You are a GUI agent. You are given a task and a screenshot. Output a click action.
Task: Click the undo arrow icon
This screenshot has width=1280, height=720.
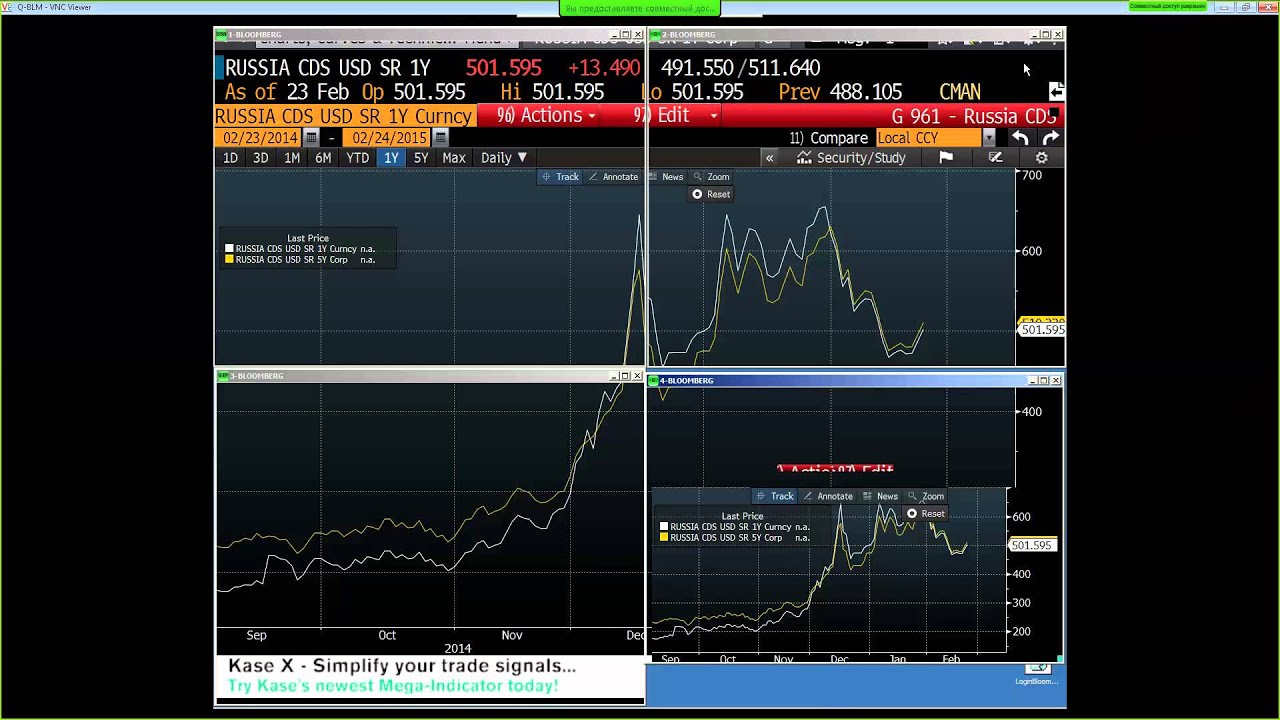click(1019, 138)
